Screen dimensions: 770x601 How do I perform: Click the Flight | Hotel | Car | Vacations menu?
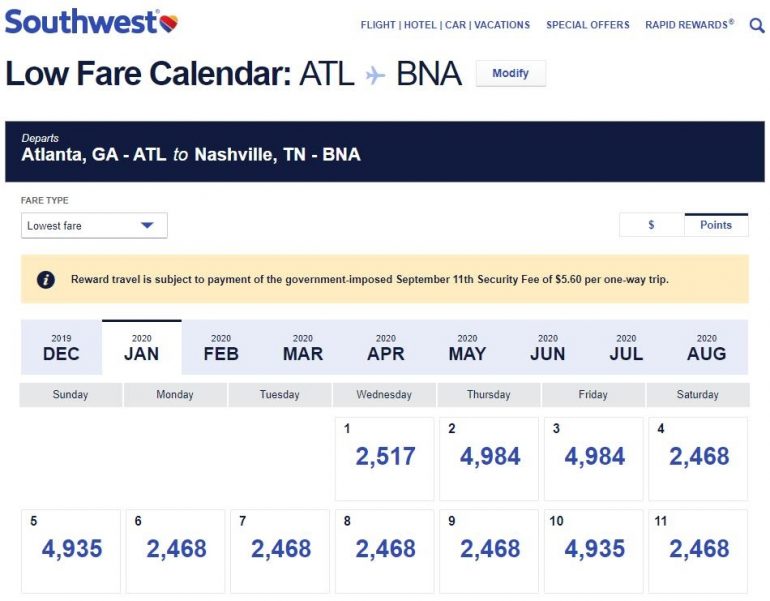click(x=445, y=25)
